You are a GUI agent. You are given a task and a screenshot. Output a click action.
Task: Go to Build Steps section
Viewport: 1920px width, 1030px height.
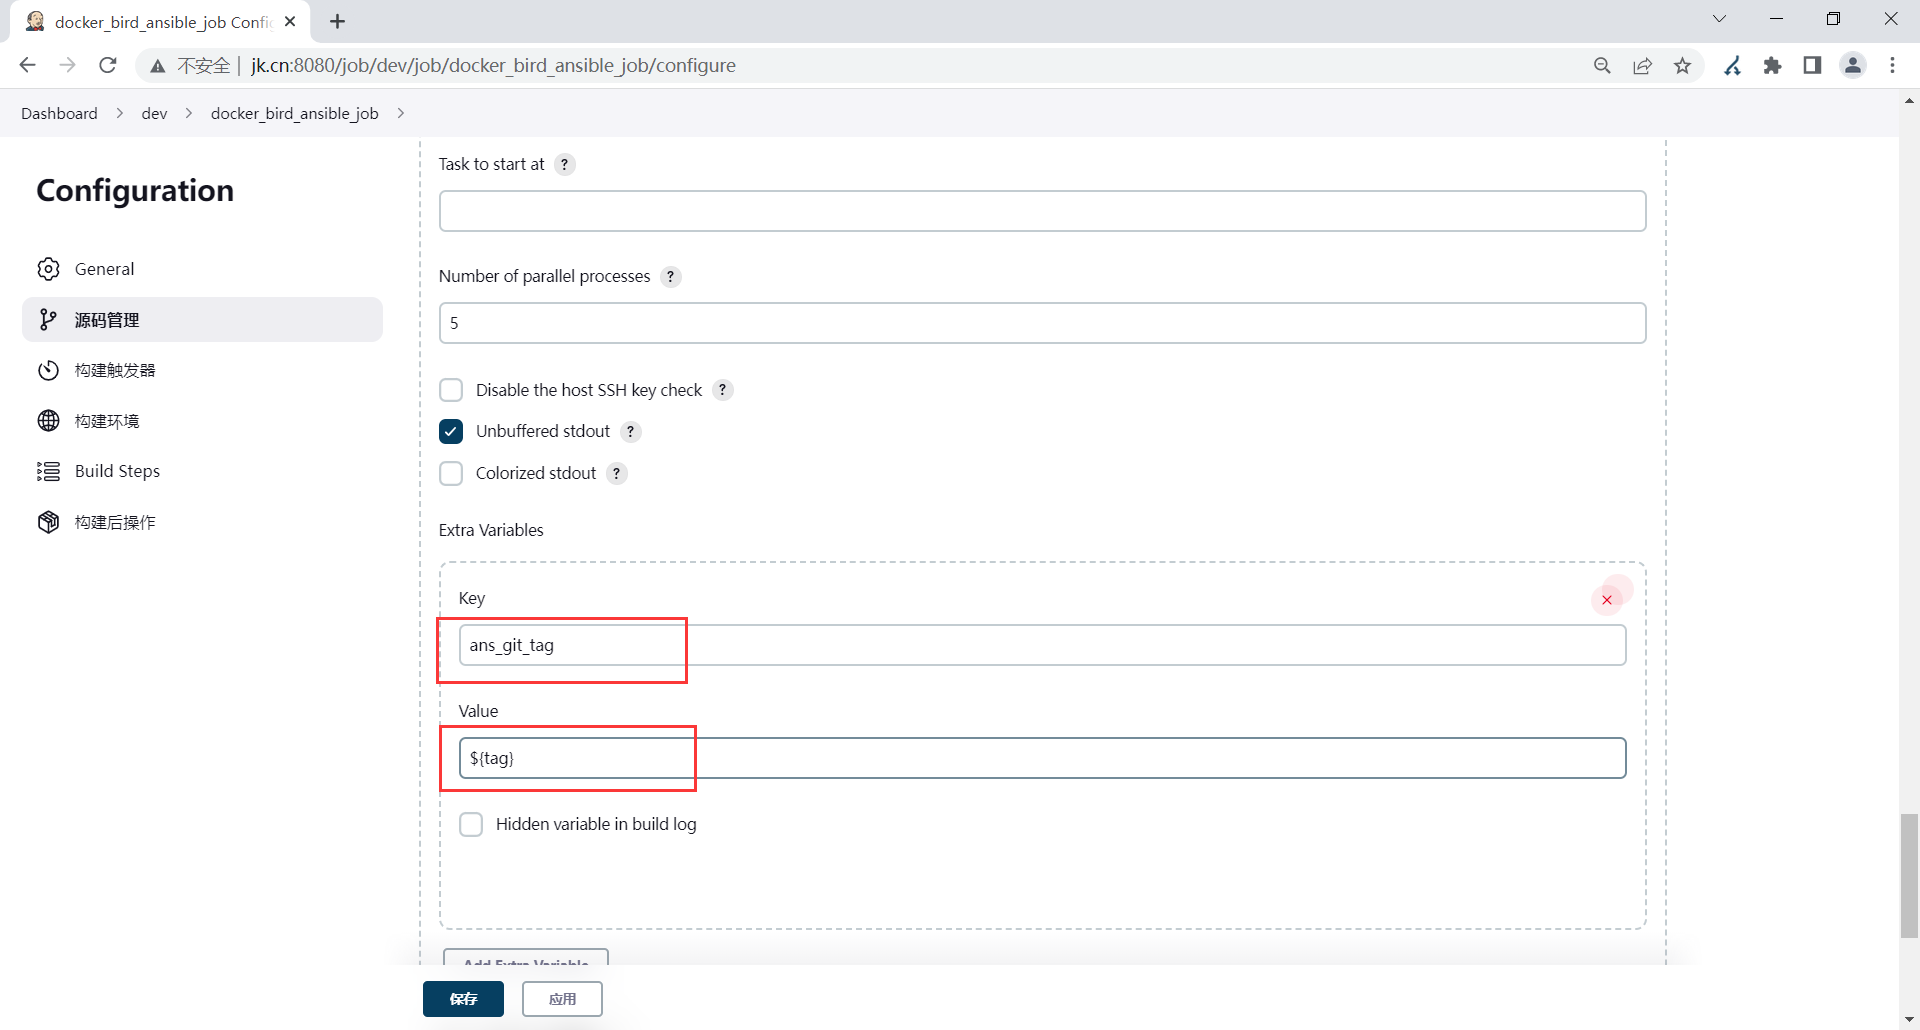pyautogui.click(x=117, y=472)
